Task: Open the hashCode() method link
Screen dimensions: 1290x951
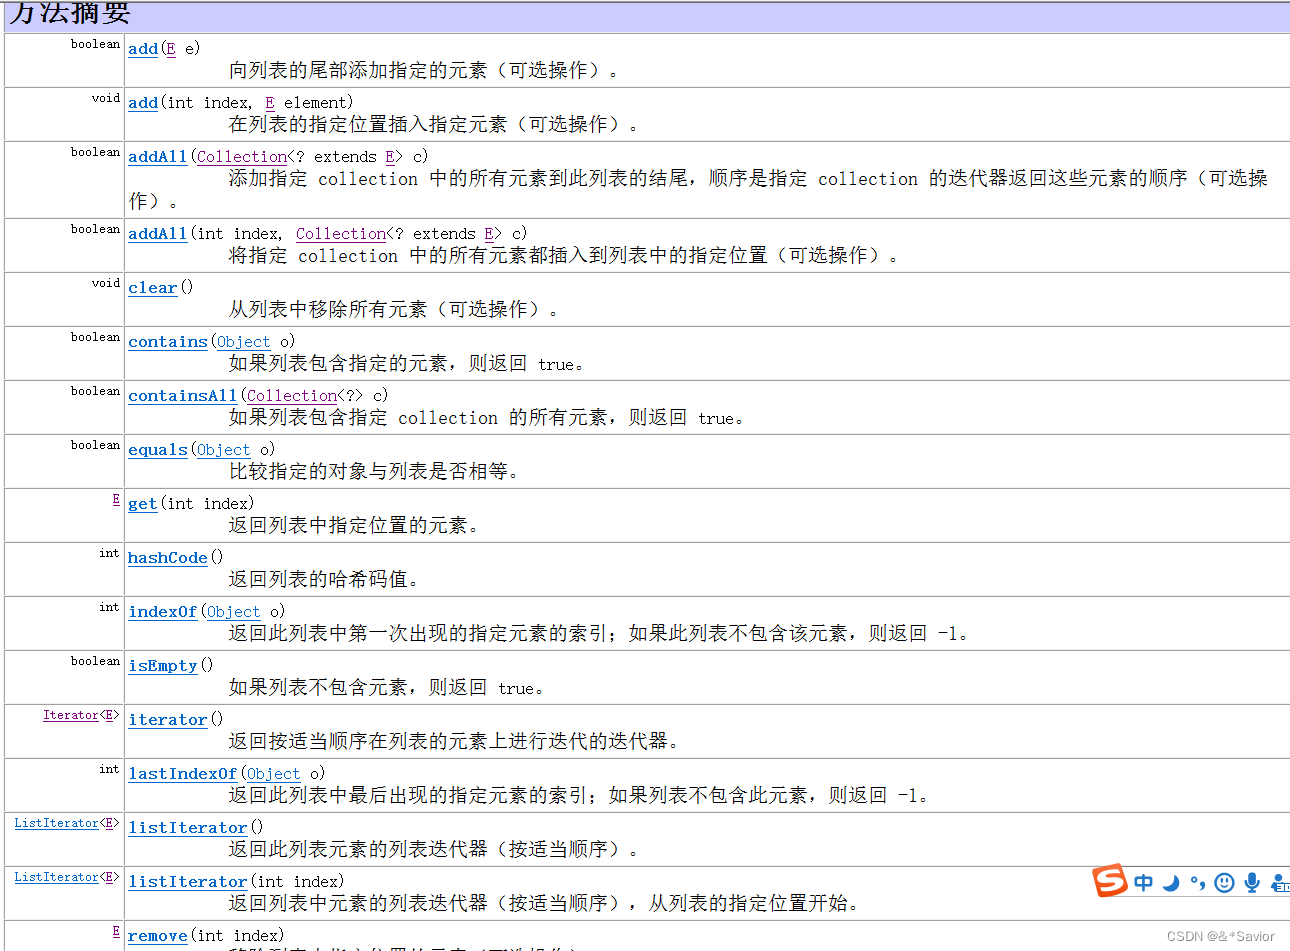Action: pos(167,557)
